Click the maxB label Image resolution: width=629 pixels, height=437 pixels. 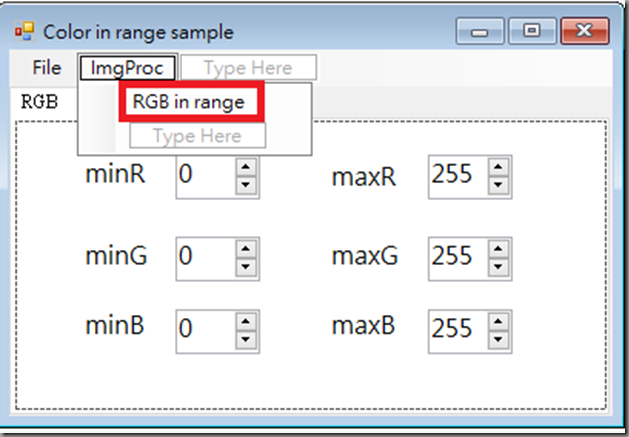pos(363,326)
